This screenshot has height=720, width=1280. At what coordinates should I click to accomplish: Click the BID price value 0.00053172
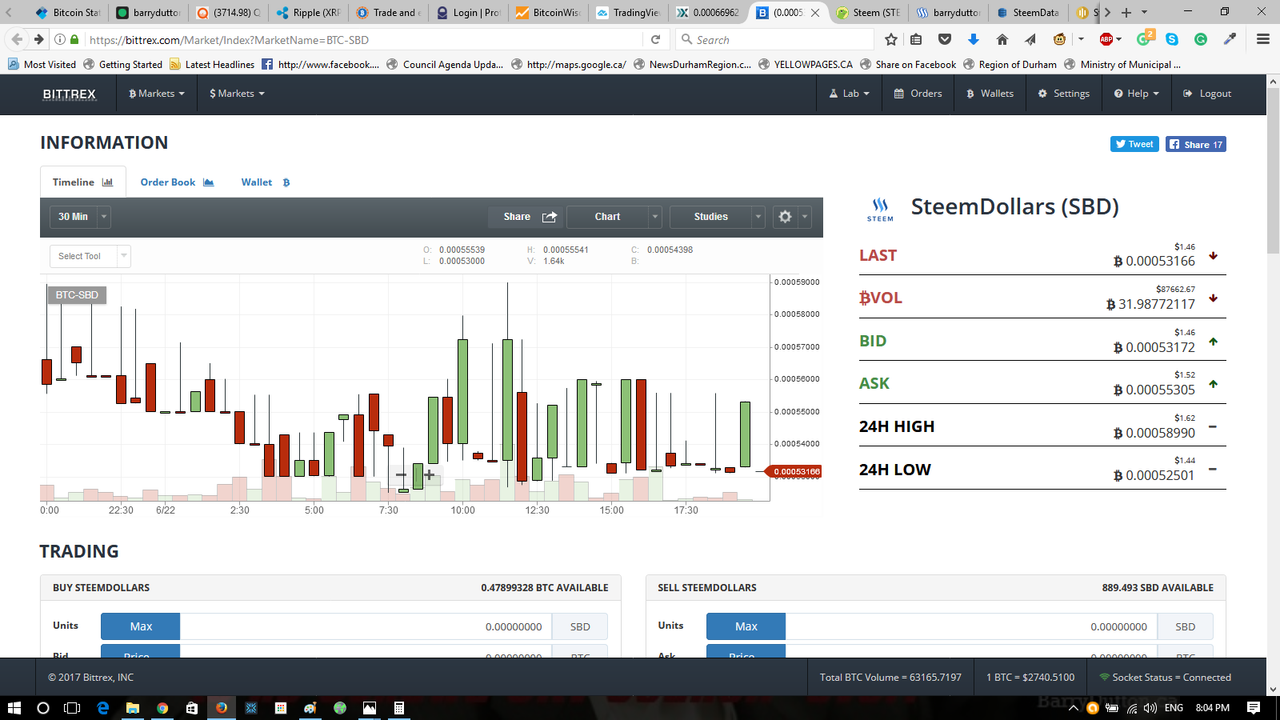click(1154, 347)
